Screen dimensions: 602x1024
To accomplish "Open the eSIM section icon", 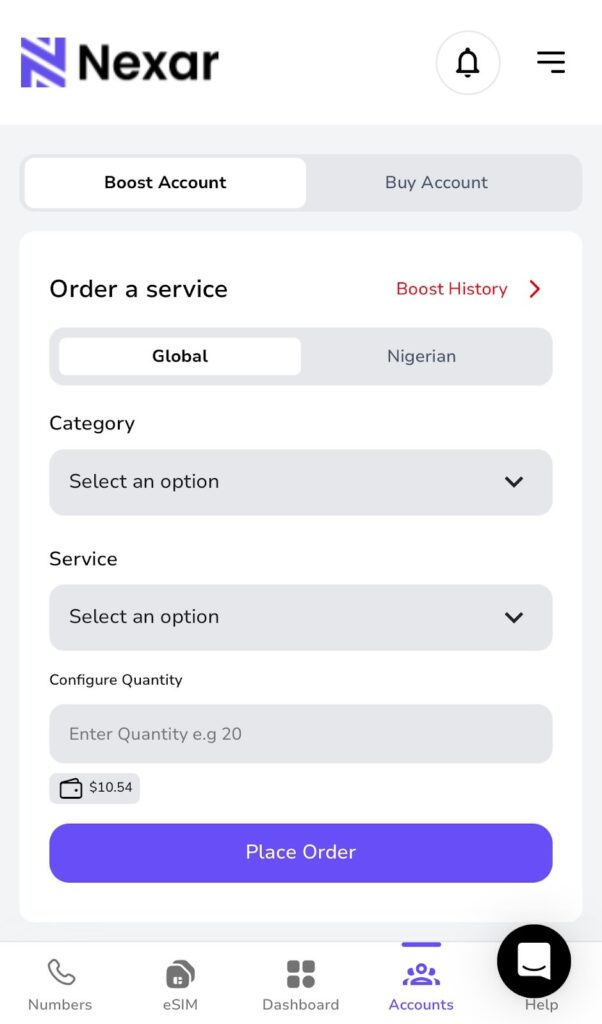I will click(x=180, y=973).
